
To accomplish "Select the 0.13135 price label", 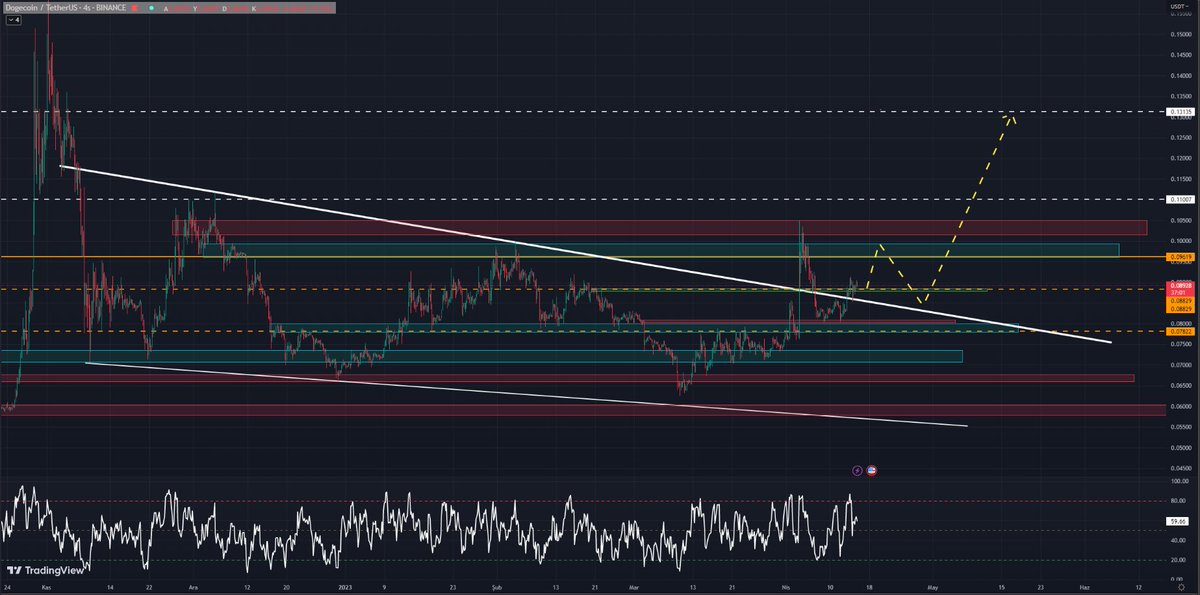I will [1181, 112].
